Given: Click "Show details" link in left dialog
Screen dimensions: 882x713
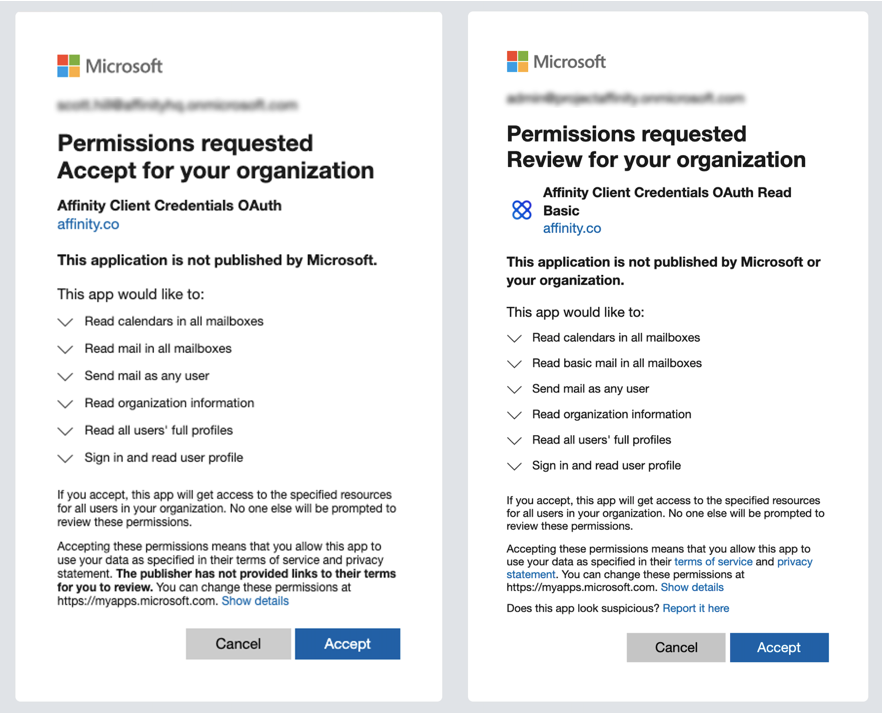Looking at the screenshot, I should [x=255, y=601].
